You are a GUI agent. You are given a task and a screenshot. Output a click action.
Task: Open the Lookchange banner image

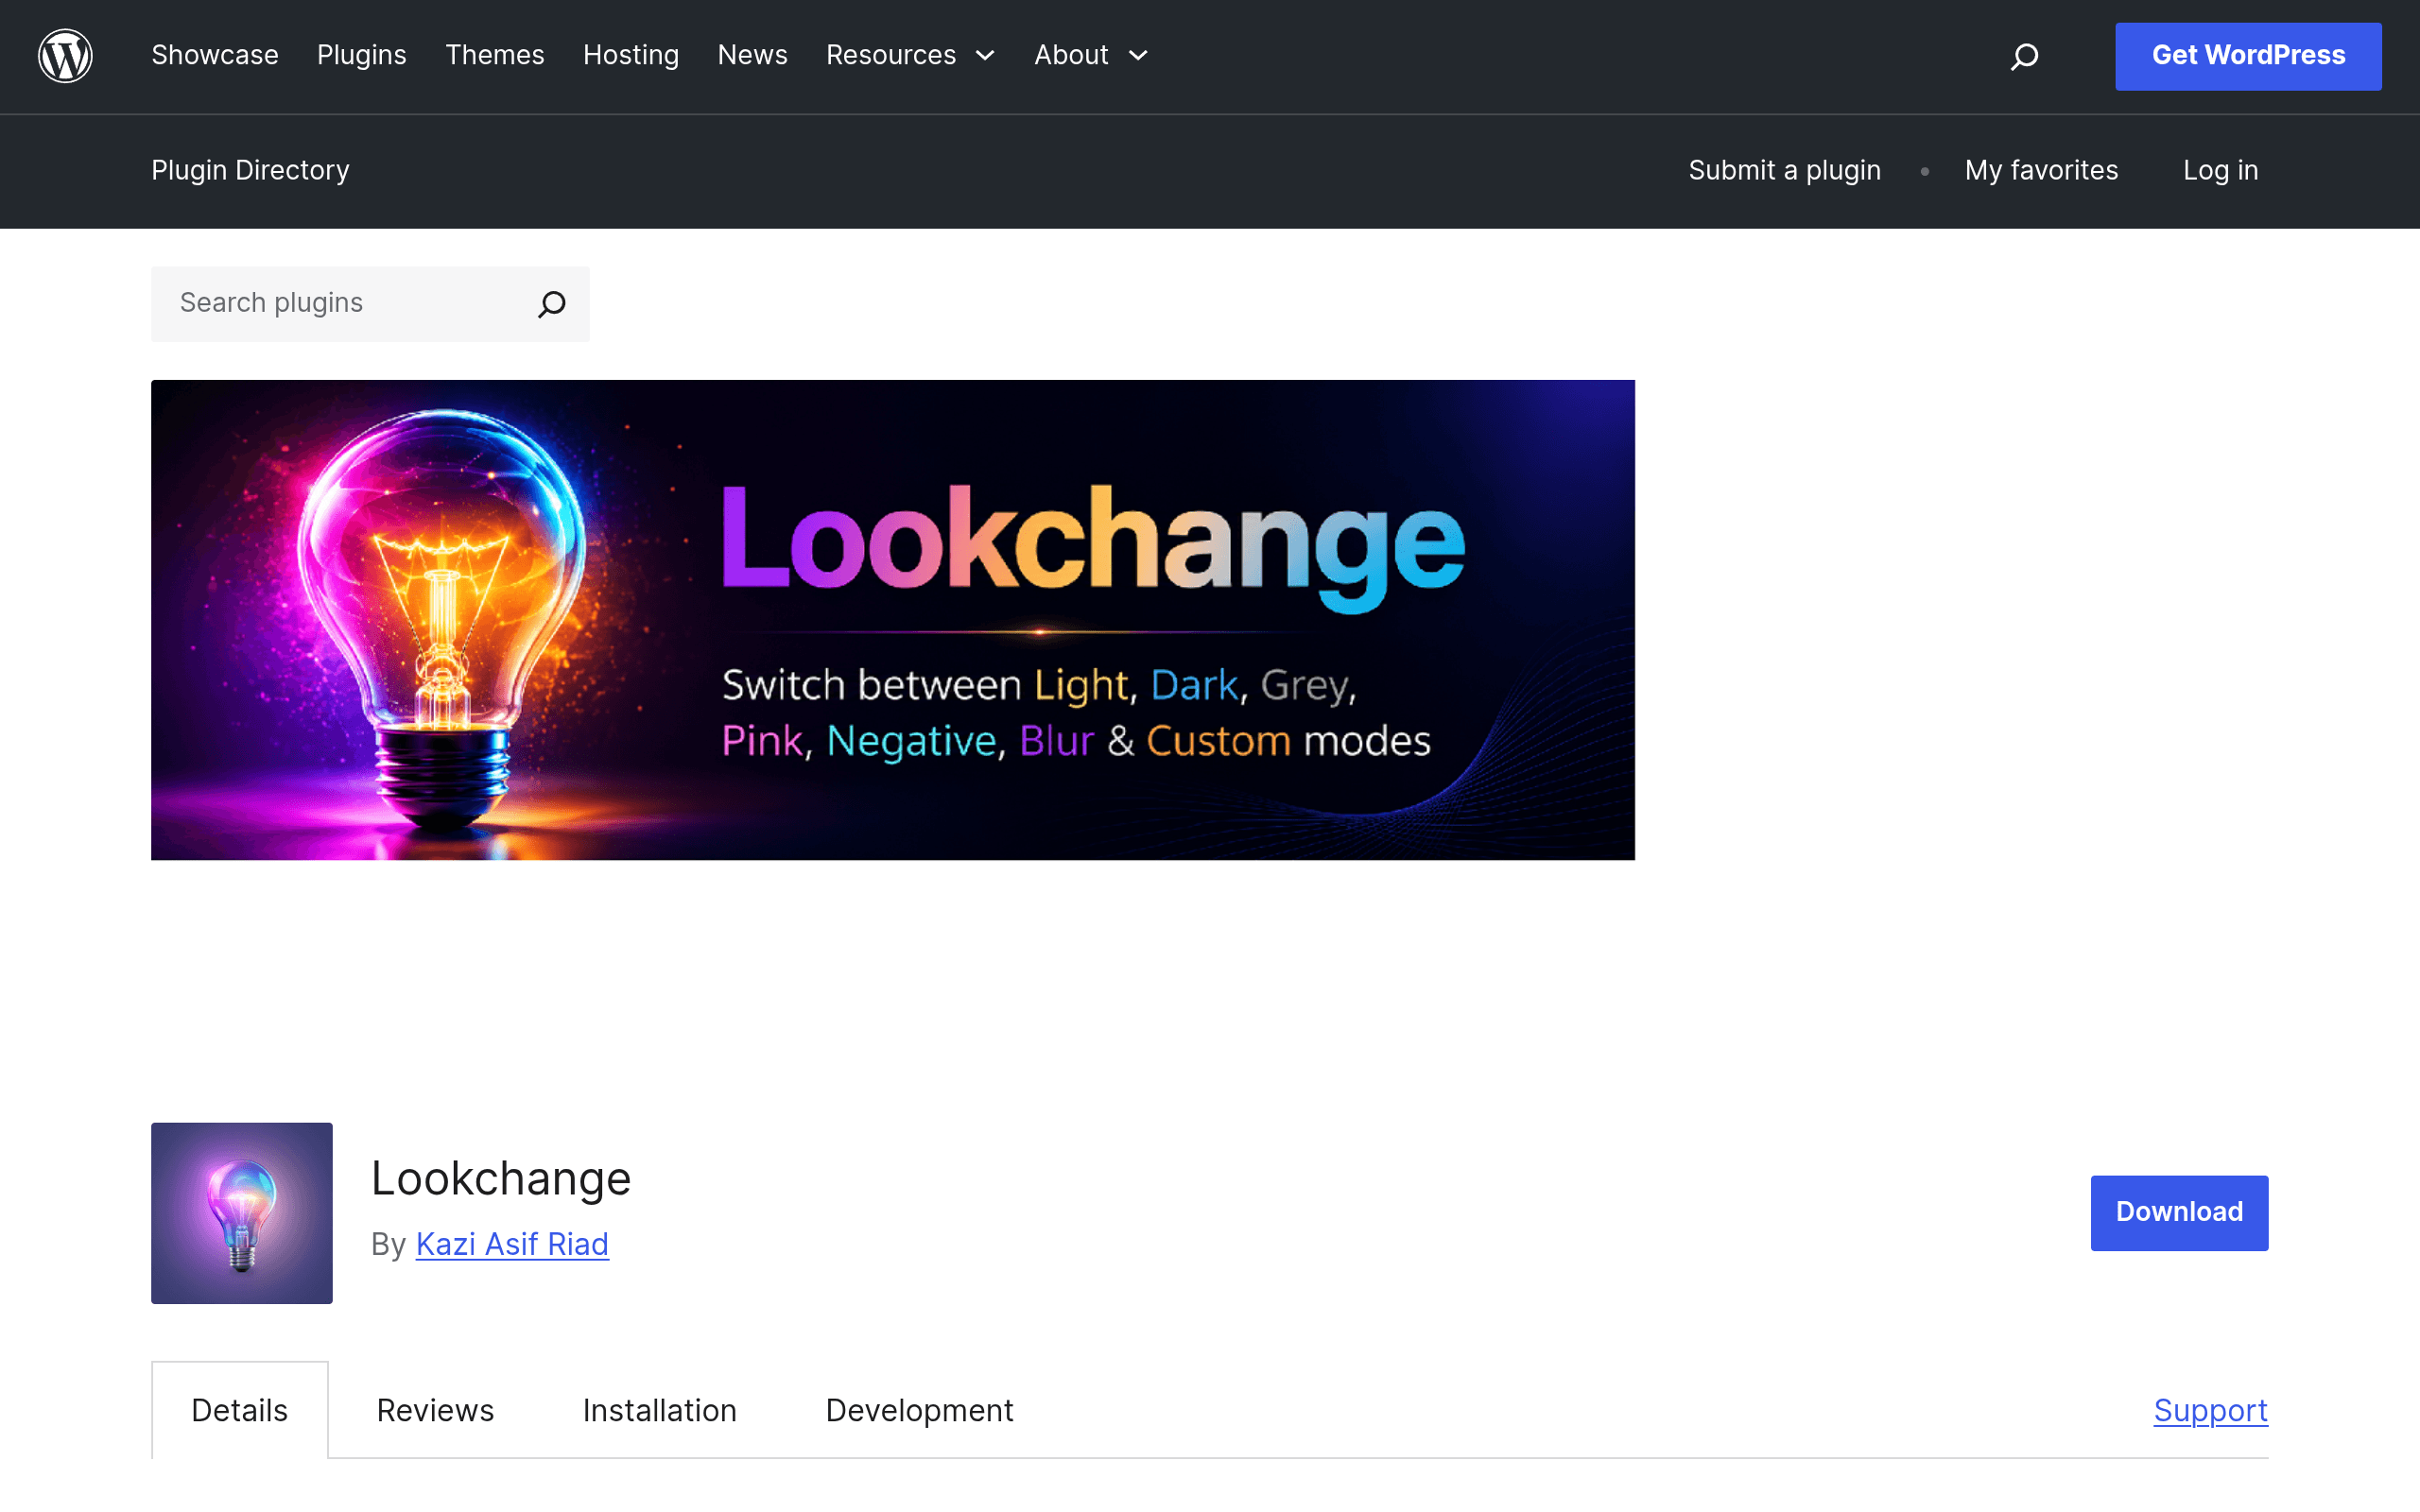pos(893,620)
